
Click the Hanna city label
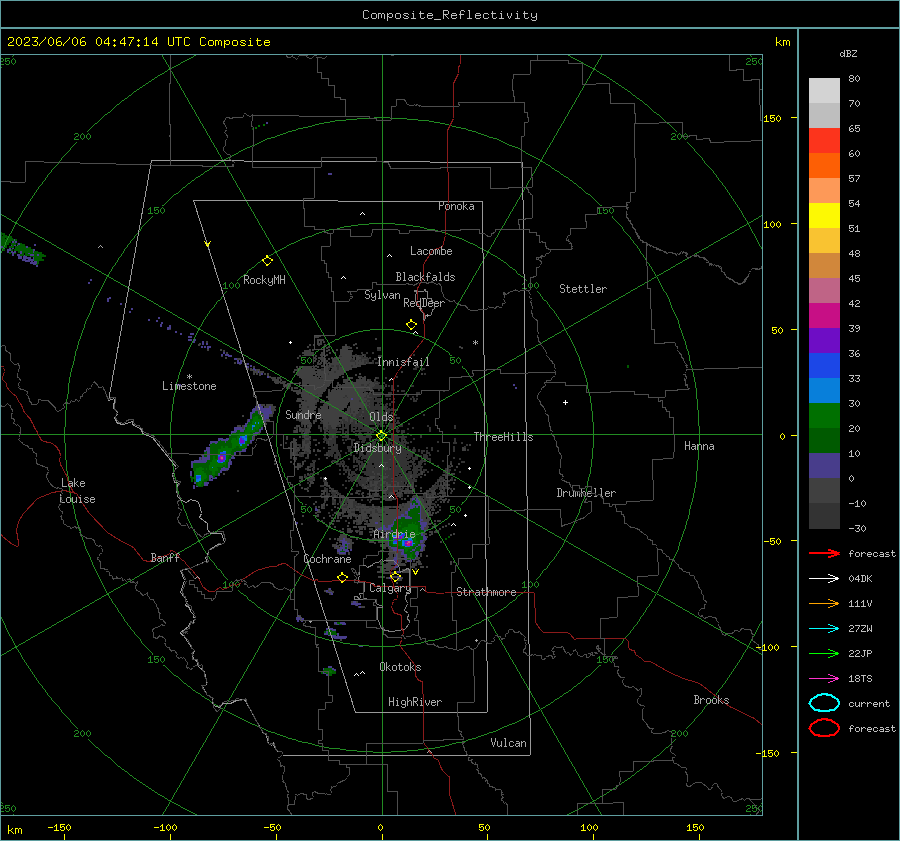tap(699, 446)
